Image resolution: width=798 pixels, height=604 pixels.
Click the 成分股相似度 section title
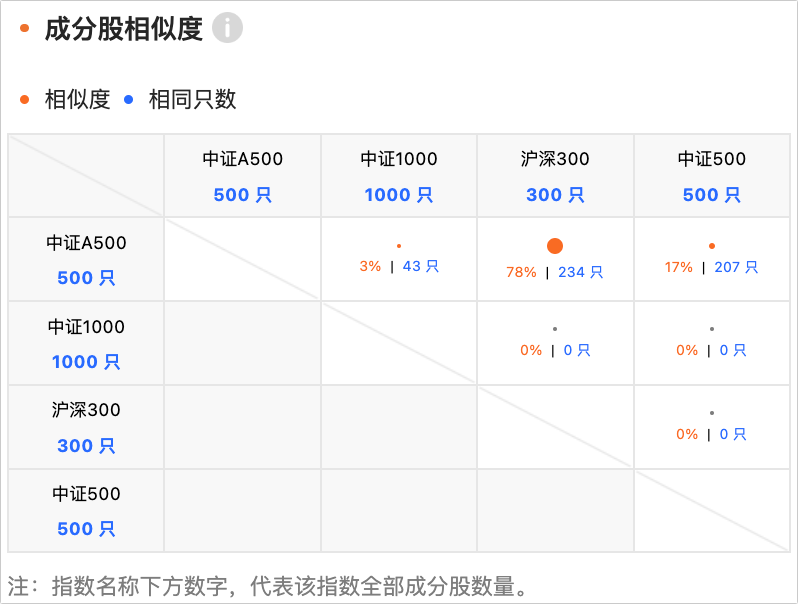124,29
